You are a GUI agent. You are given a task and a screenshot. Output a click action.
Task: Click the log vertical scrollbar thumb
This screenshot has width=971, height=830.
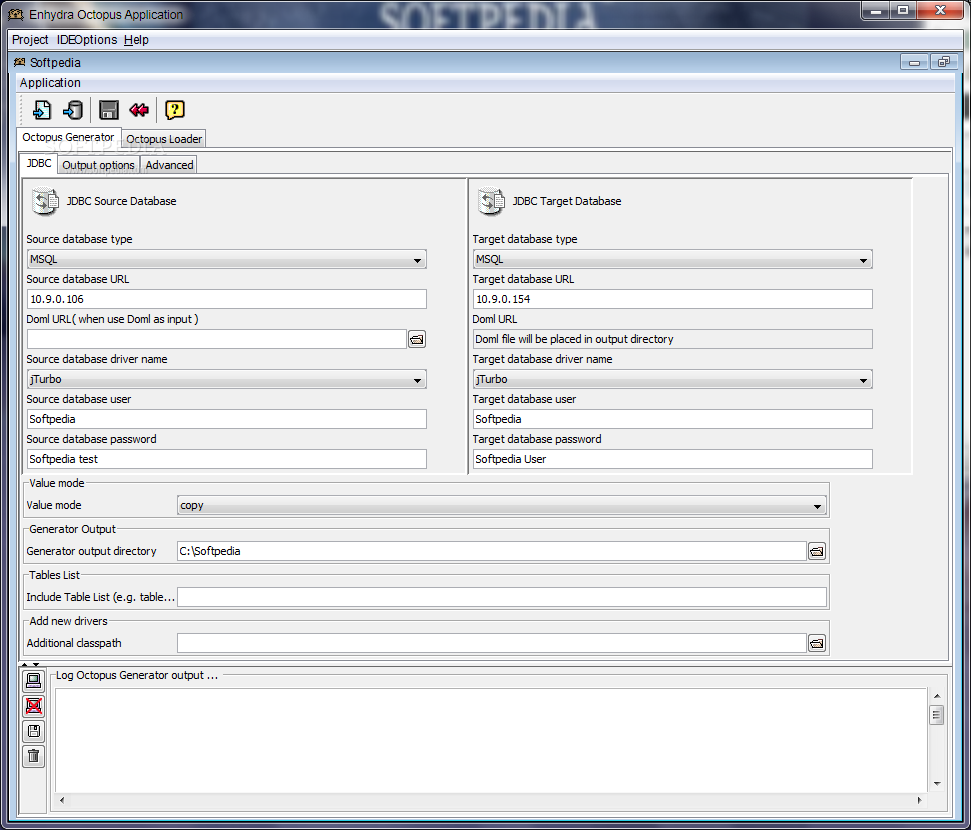coord(936,715)
